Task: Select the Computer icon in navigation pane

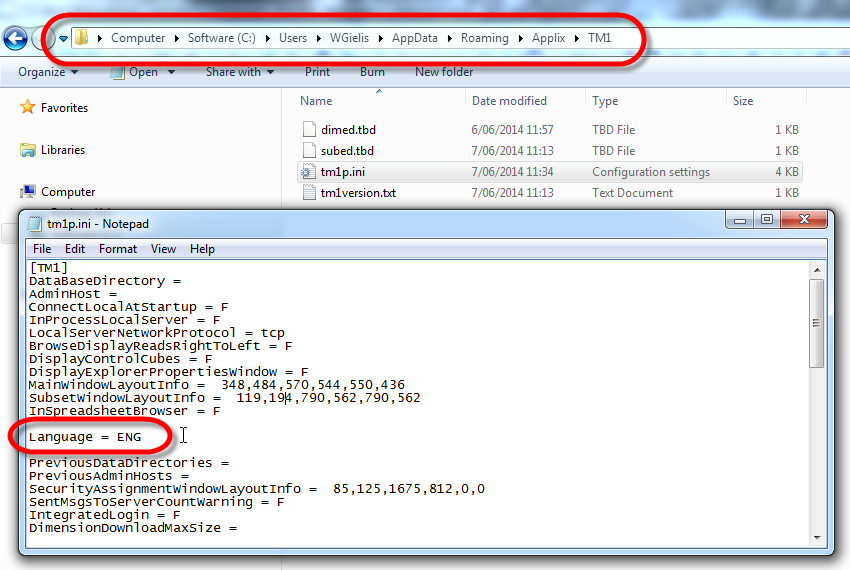Action: 28,192
